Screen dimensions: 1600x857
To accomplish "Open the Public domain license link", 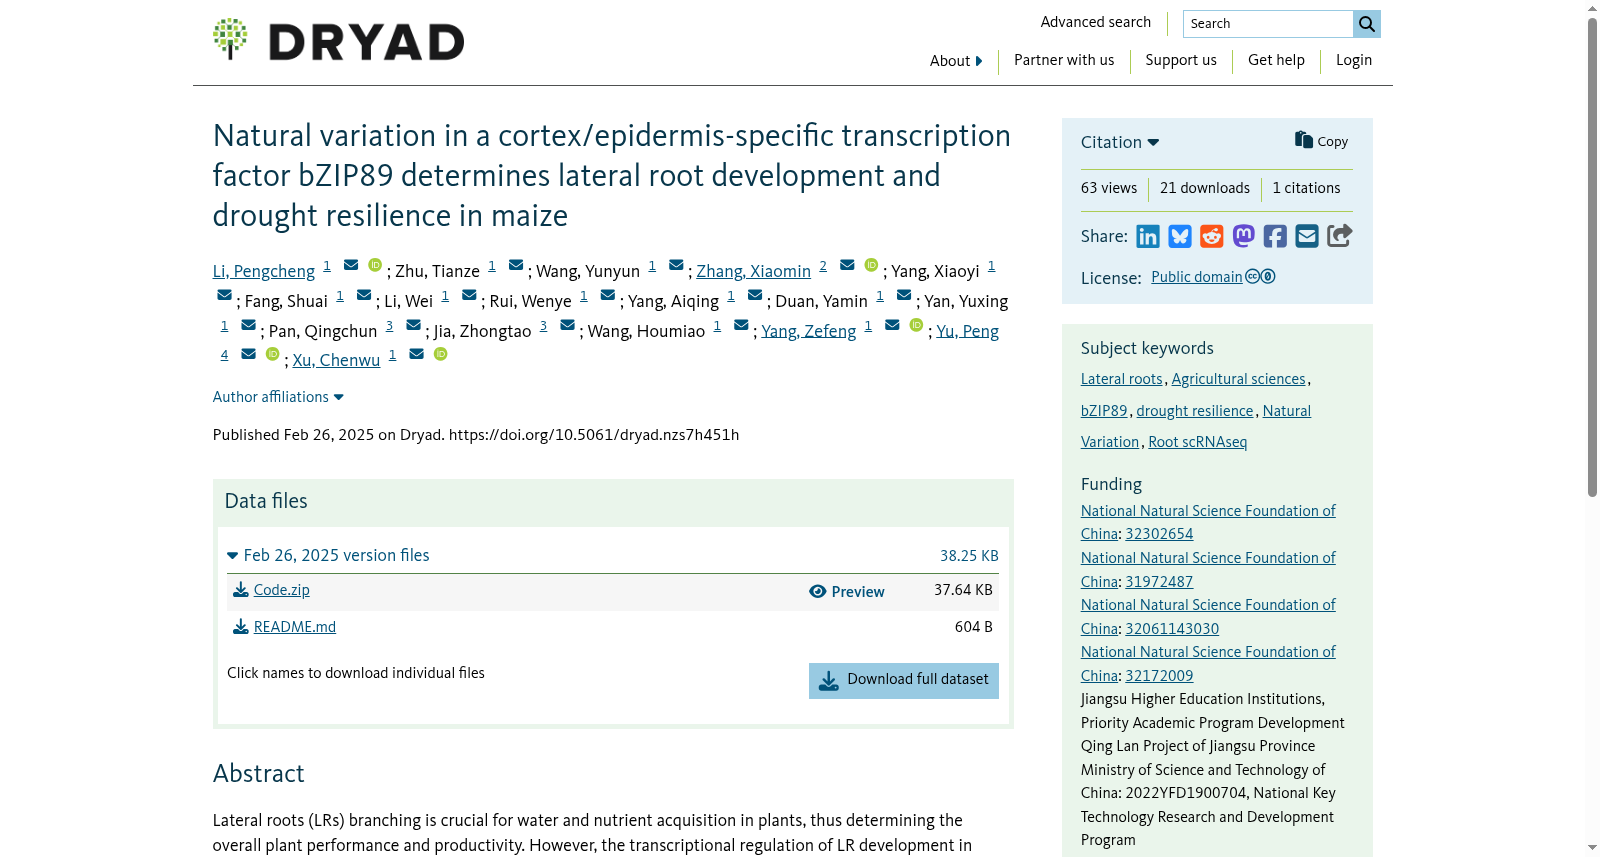I will click(1196, 277).
